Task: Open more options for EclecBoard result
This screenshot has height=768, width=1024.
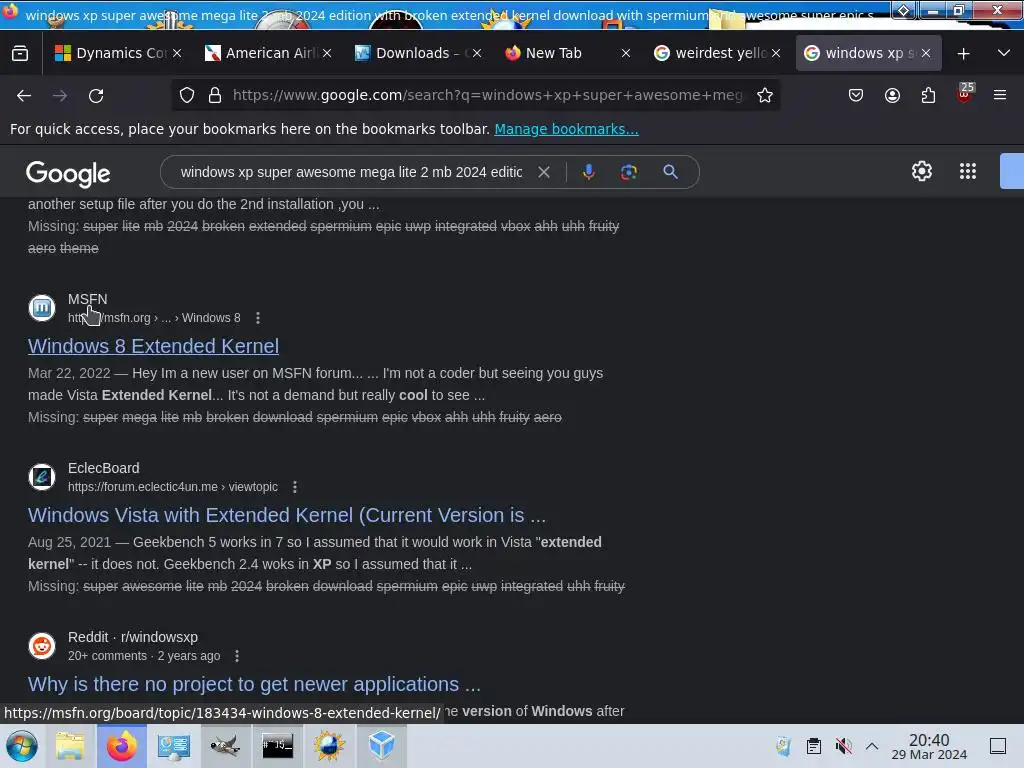Action: coord(295,487)
